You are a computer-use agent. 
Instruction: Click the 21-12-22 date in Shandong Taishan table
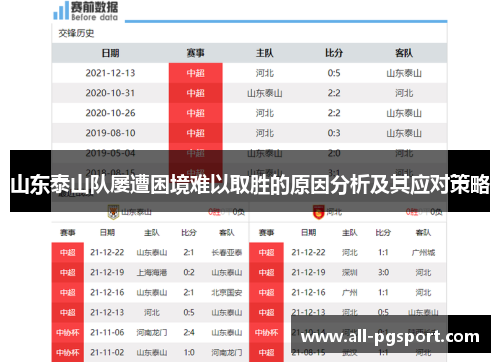tap(107, 253)
